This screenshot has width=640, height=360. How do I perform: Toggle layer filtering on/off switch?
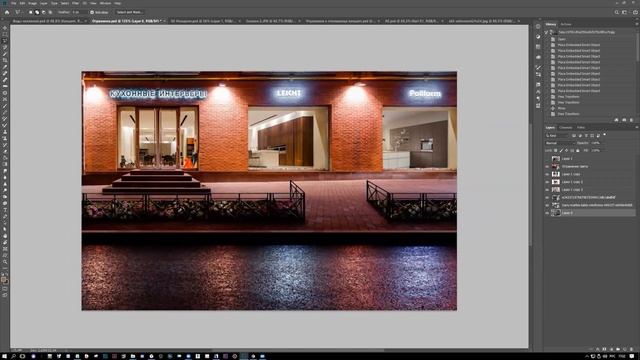[x=604, y=134]
